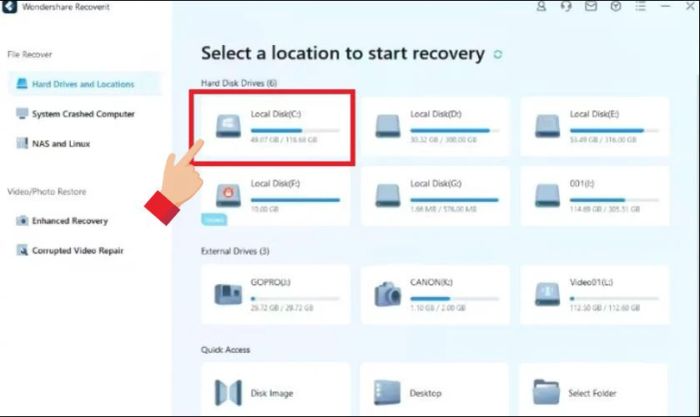
Task: Click Local Disk(D:) usage bar
Action: click(454, 130)
